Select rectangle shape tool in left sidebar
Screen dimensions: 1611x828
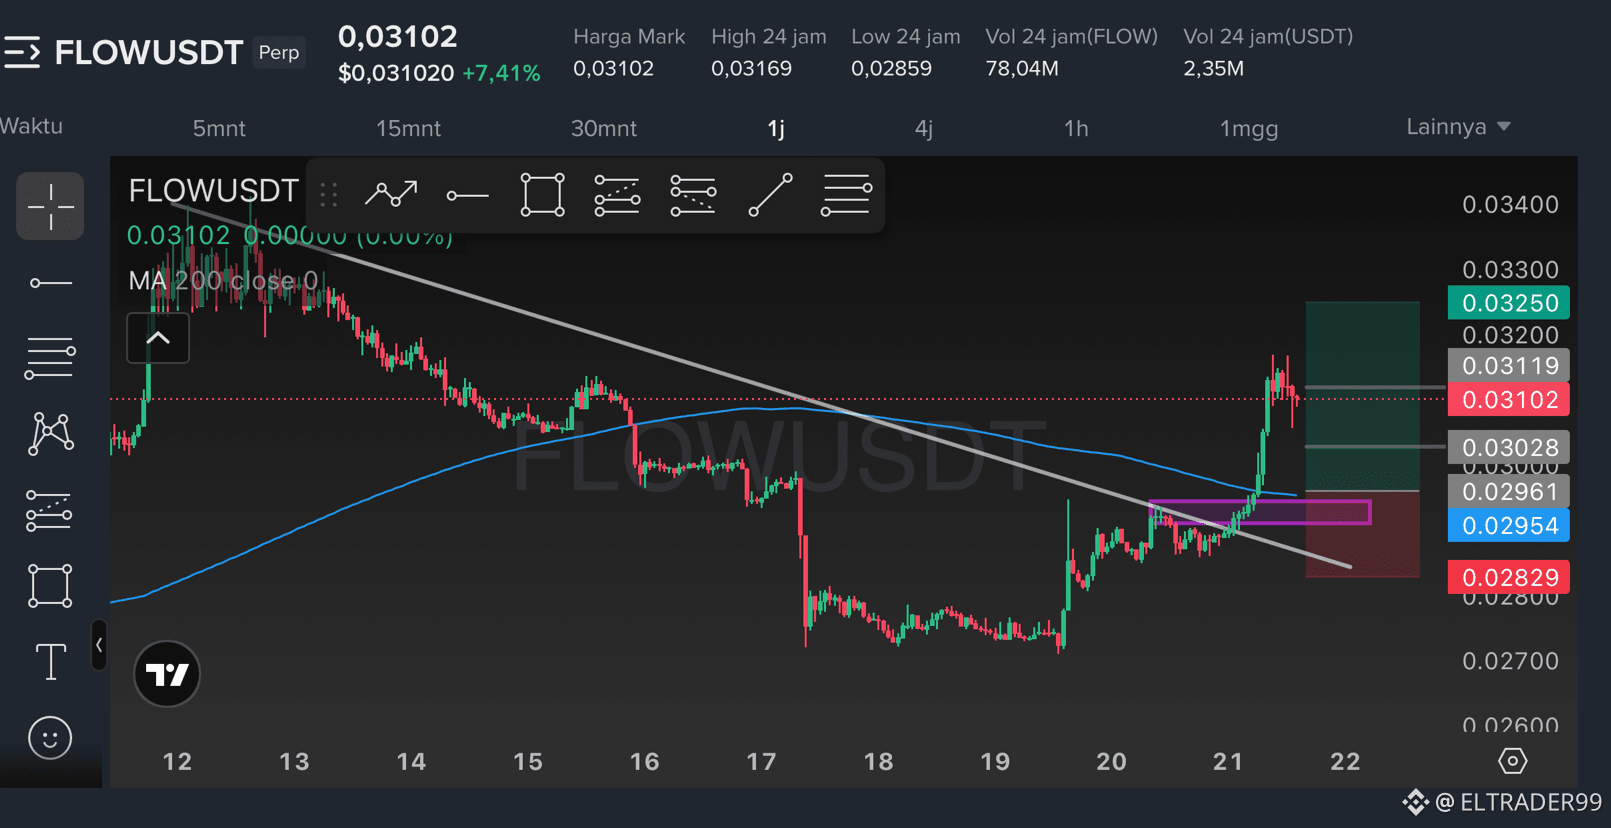pos(50,586)
